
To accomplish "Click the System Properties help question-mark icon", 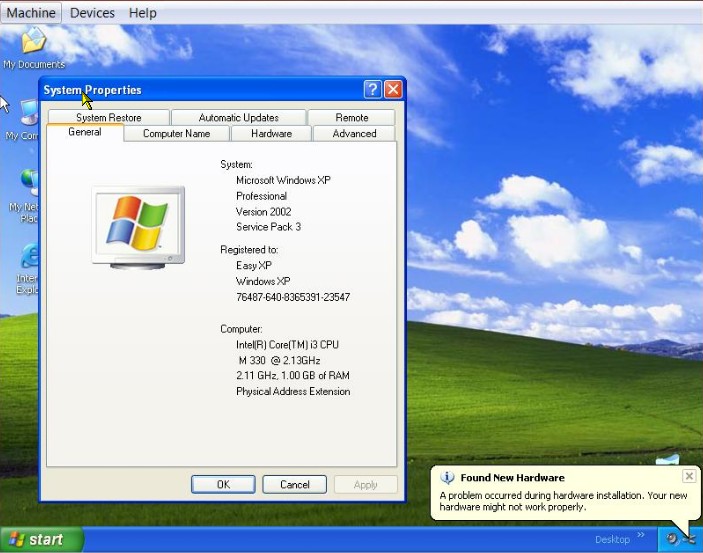I will click(x=372, y=90).
